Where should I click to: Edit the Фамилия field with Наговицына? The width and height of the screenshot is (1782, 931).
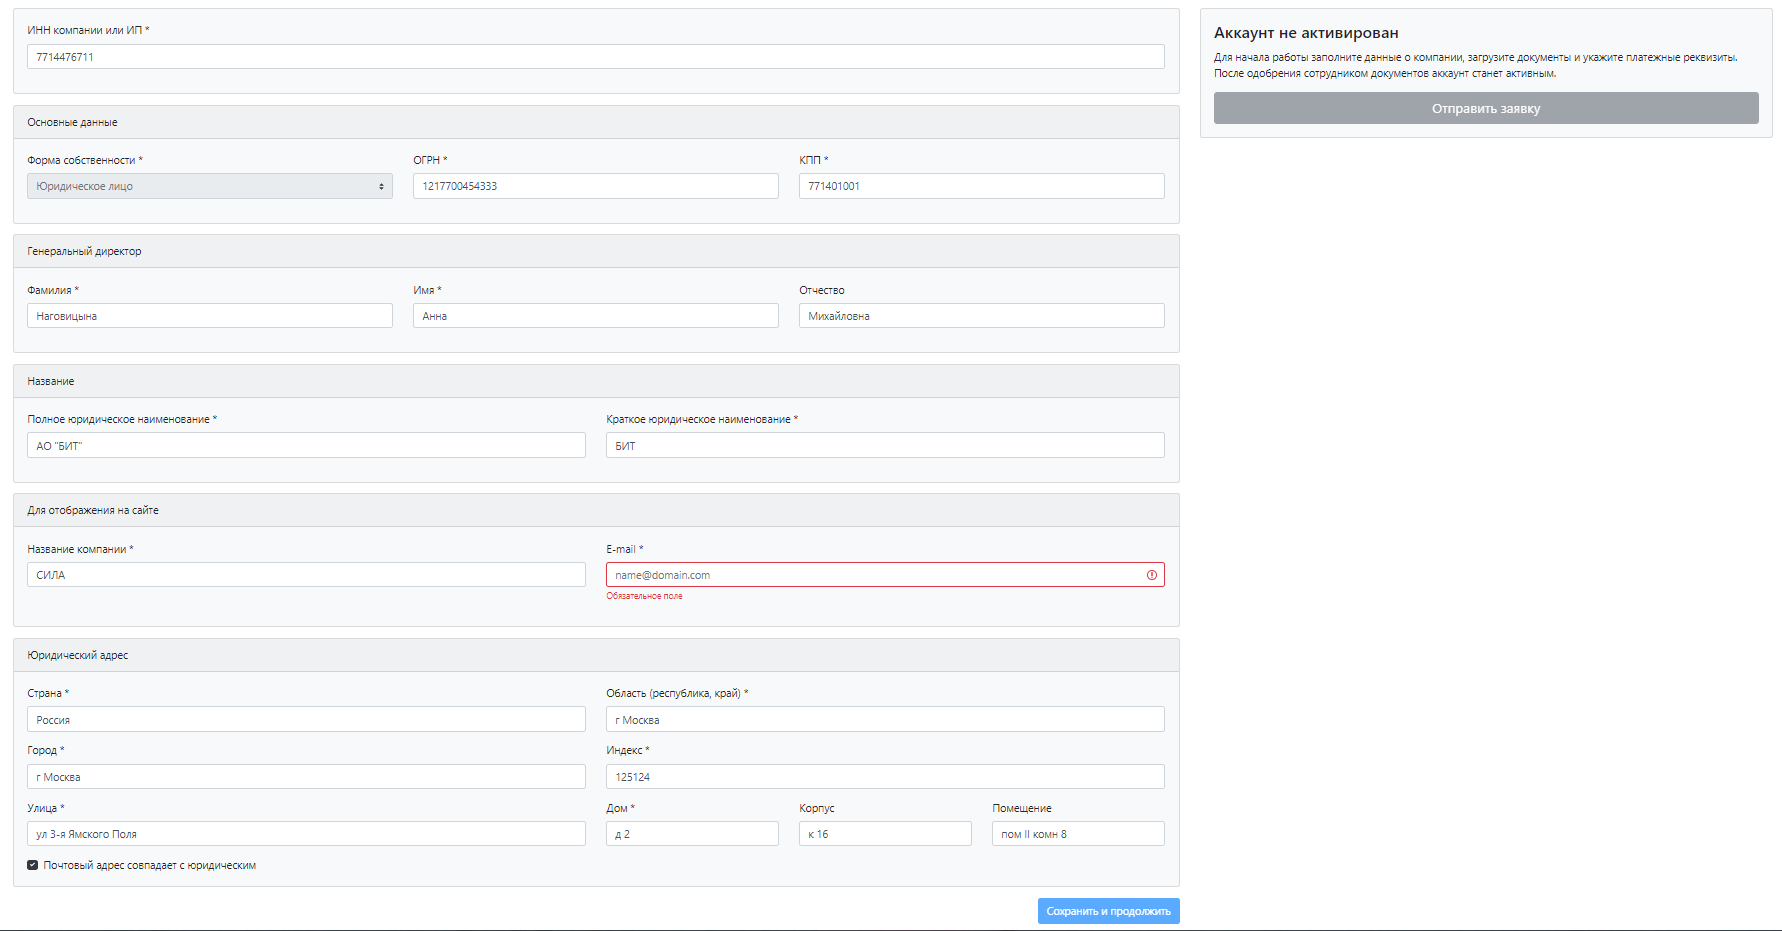pyautogui.click(x=210, y=316)
